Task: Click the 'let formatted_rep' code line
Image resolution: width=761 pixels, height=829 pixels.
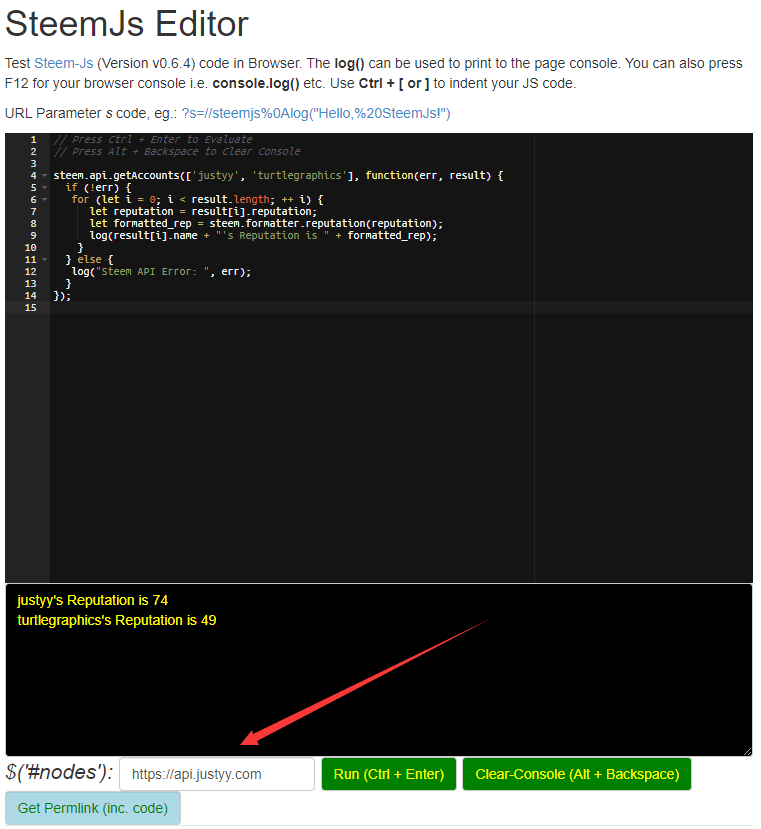Action: click(266, 224)
